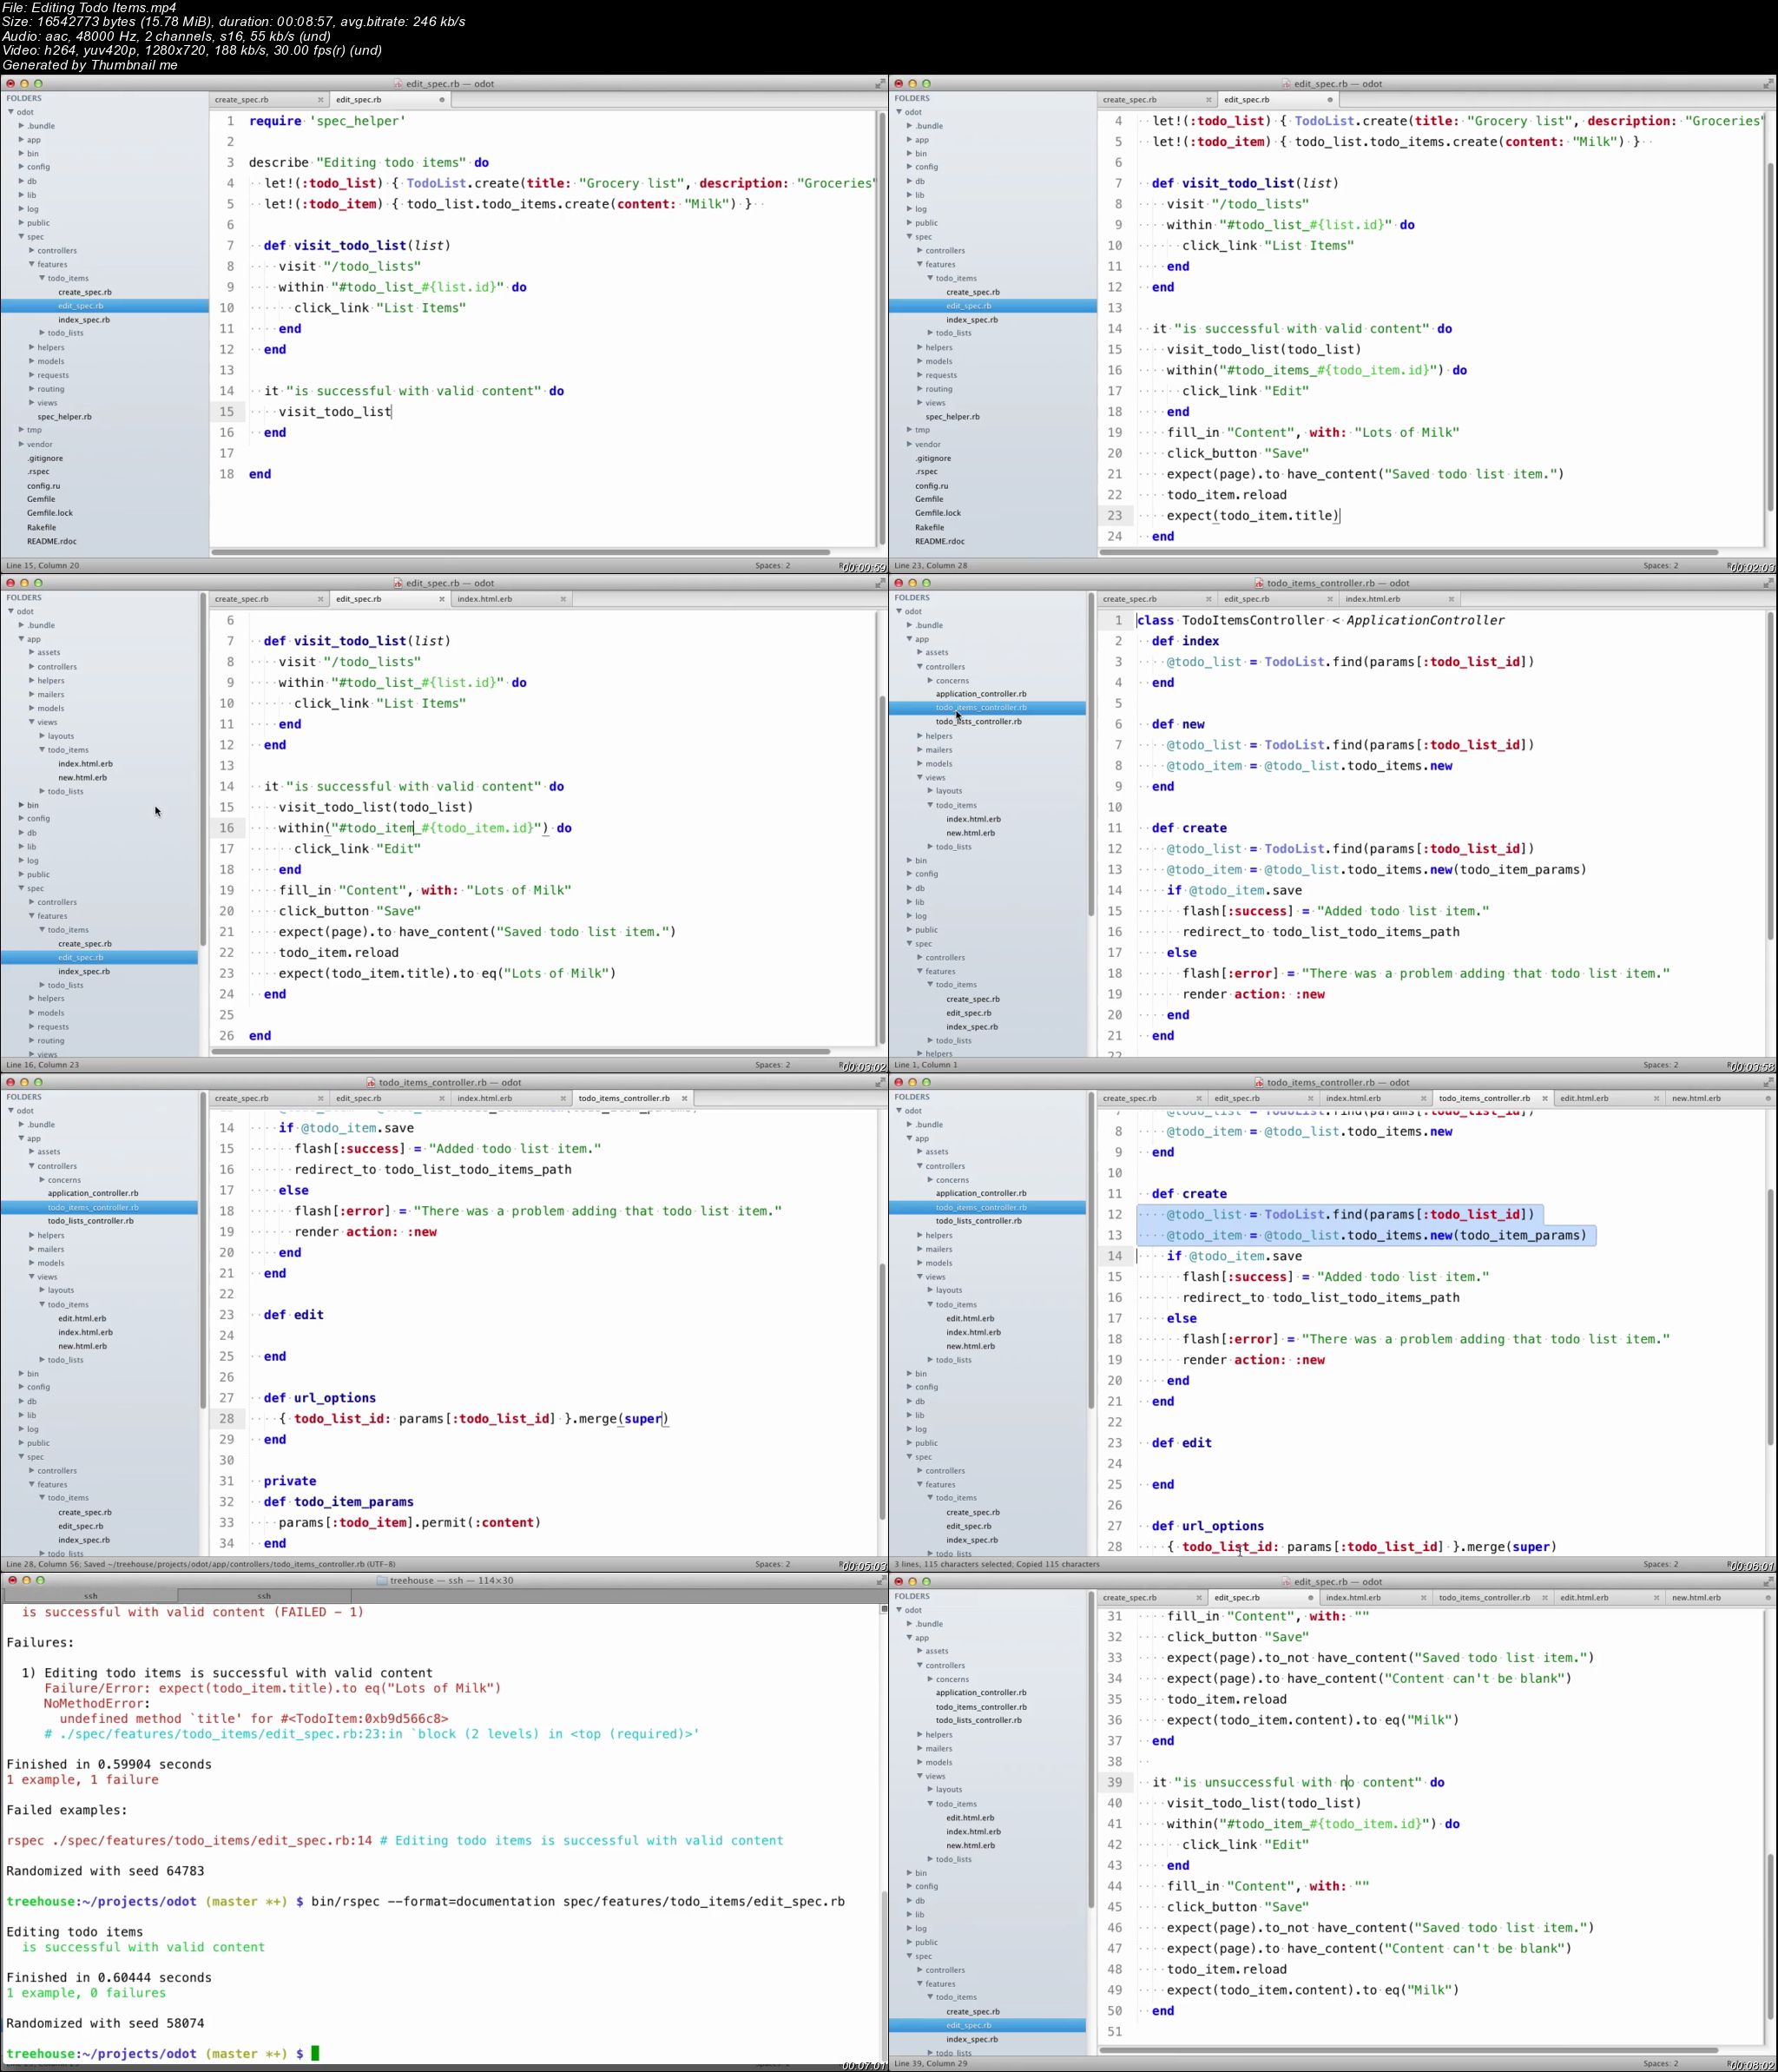This screenshot has height=2072, width=1778.
Task: Expand concerns folder in the 00:03:58 sidebar
Action: 930,680
